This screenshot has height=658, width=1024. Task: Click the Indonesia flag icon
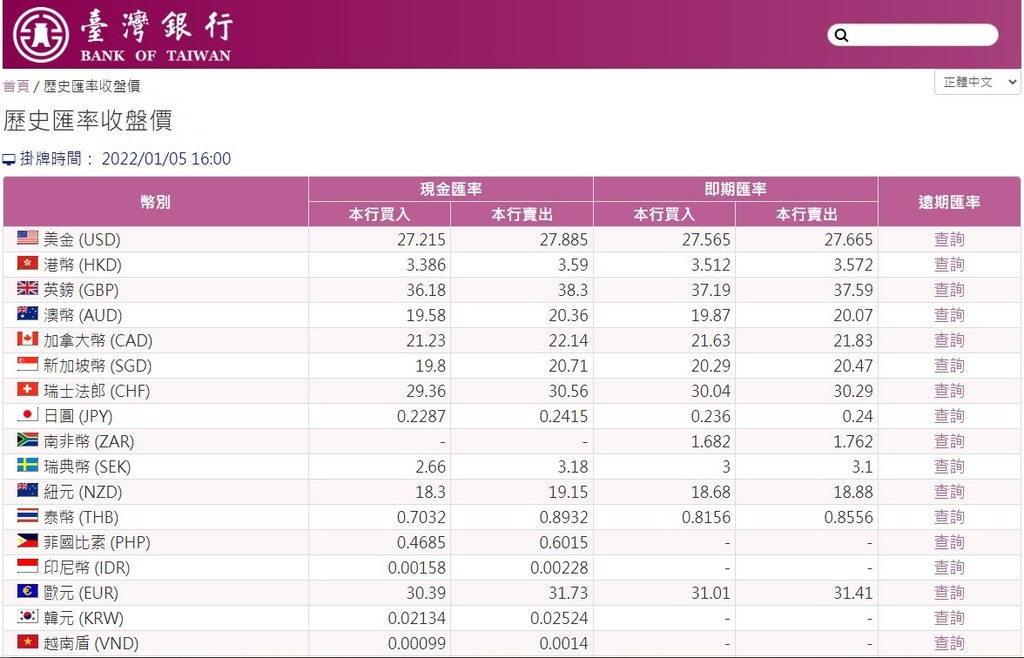click(x=27, y=566)
